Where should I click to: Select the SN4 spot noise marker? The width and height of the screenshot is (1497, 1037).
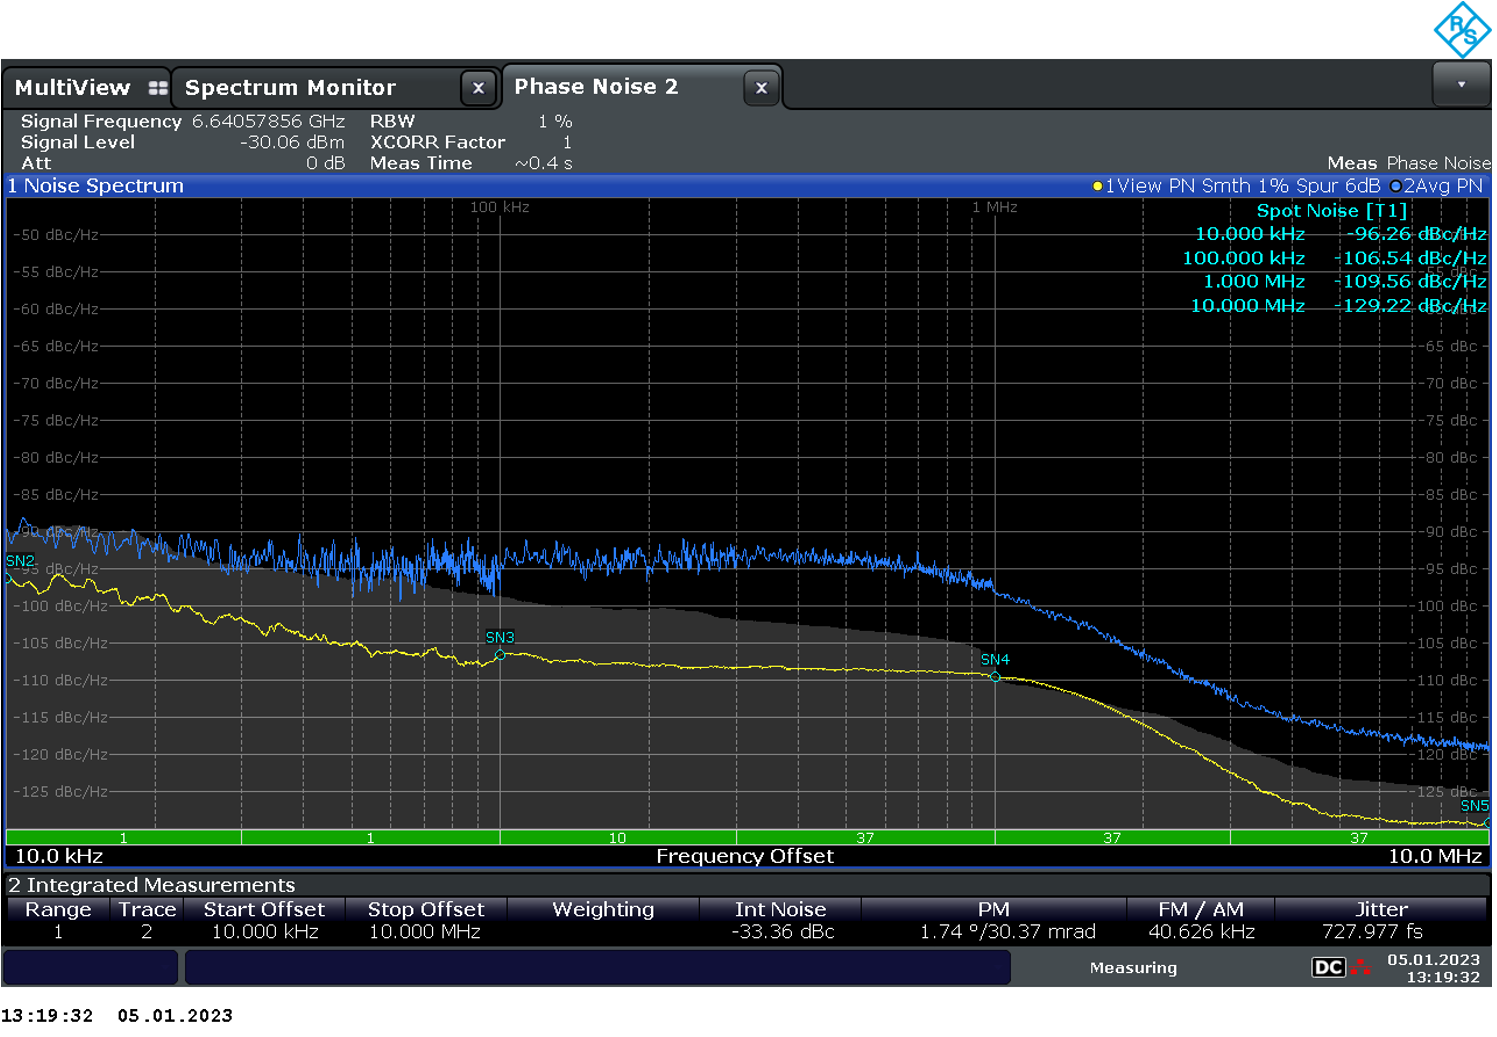[x=995, y=659]
